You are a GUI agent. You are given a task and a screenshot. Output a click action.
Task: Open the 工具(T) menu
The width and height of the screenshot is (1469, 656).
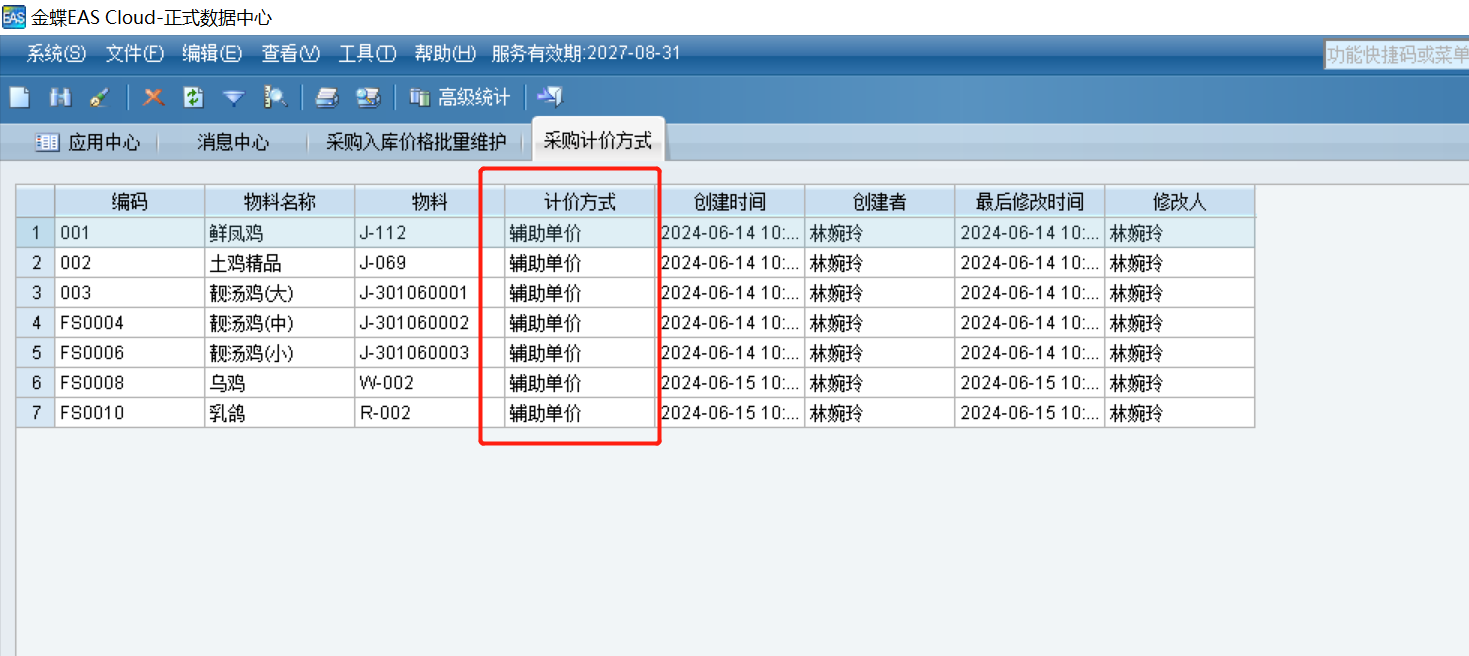[x=367, y=53]
